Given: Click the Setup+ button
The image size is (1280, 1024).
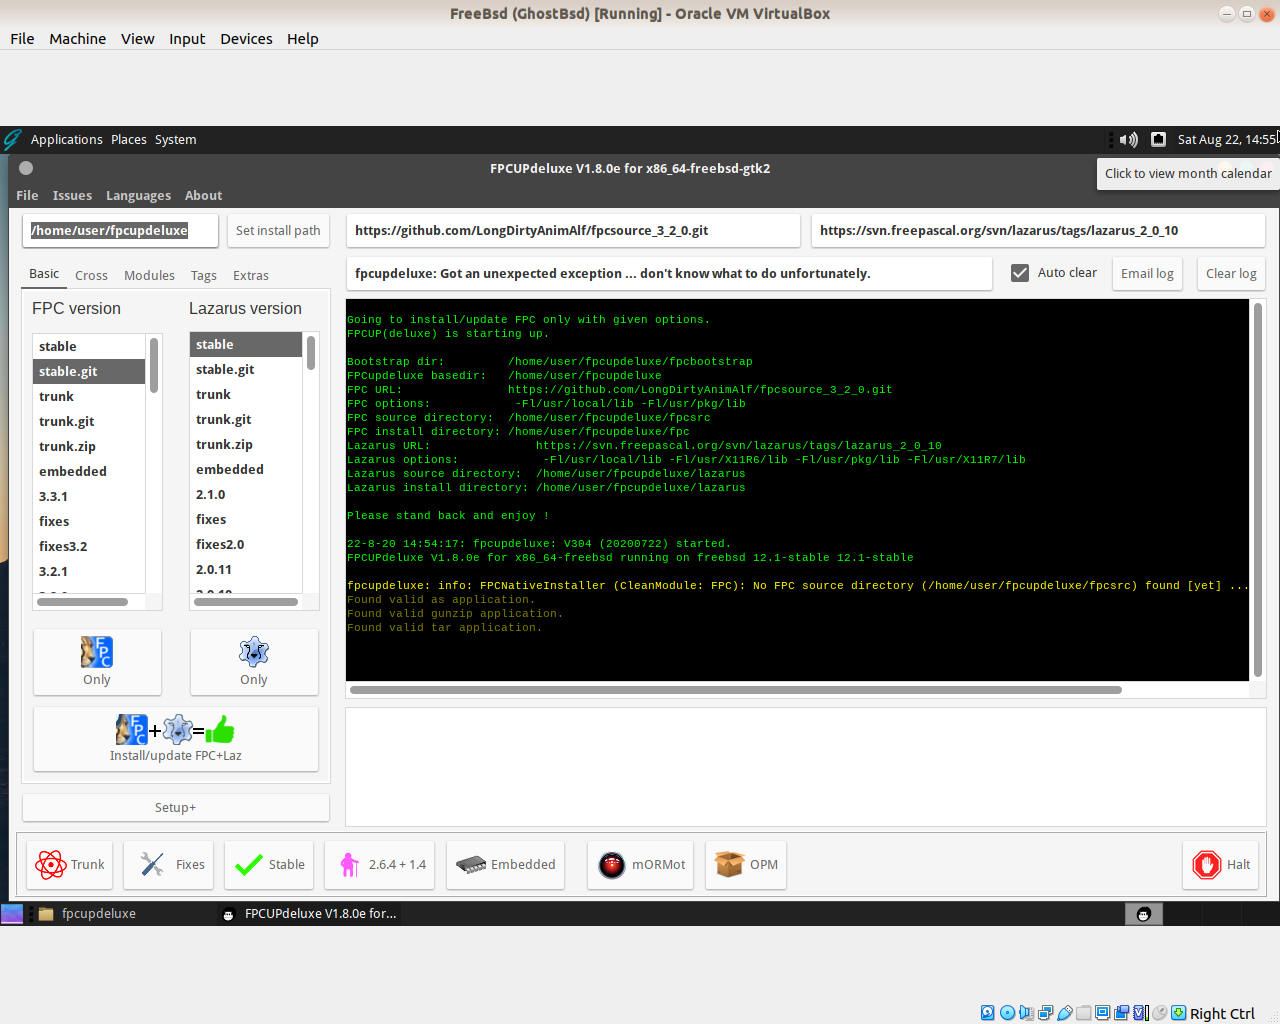Looking at the screenshot, I should 176,808.
